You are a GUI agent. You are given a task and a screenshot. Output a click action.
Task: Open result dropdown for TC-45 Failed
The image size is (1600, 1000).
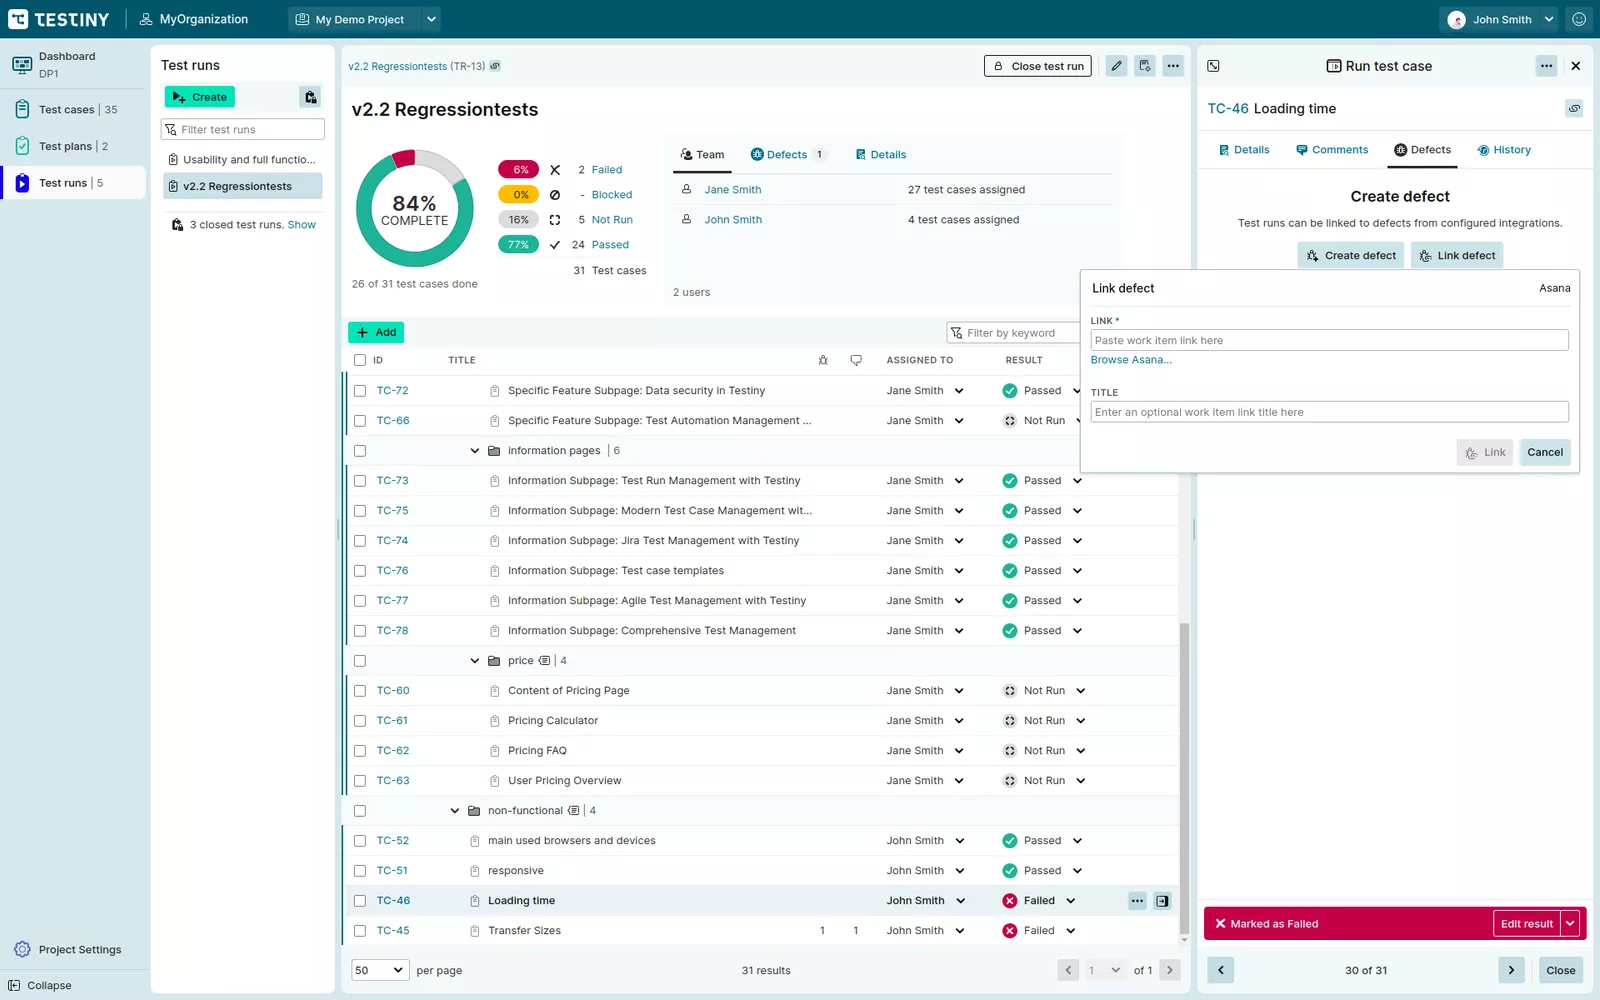[1070, 931]
